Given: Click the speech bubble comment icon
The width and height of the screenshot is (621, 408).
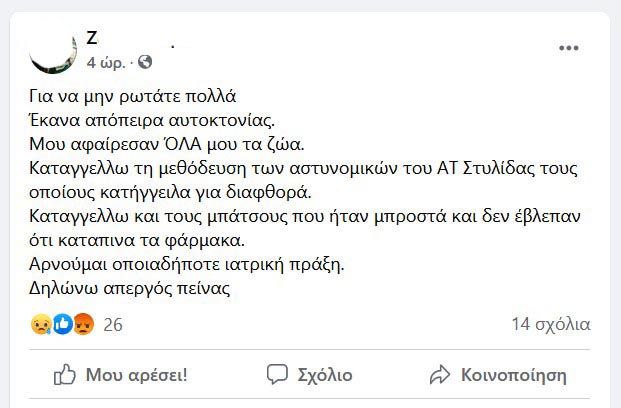Looking at the screenshot, I should (x=277, y=374).
